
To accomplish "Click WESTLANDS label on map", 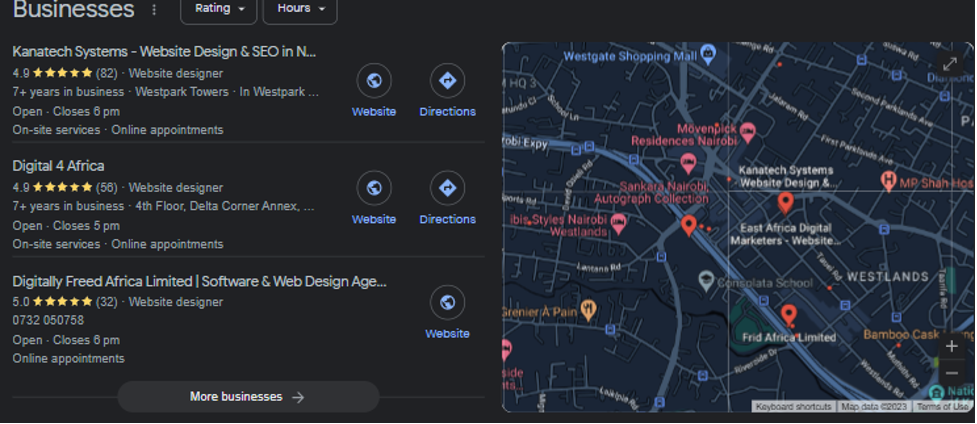I will pos(887,276).
